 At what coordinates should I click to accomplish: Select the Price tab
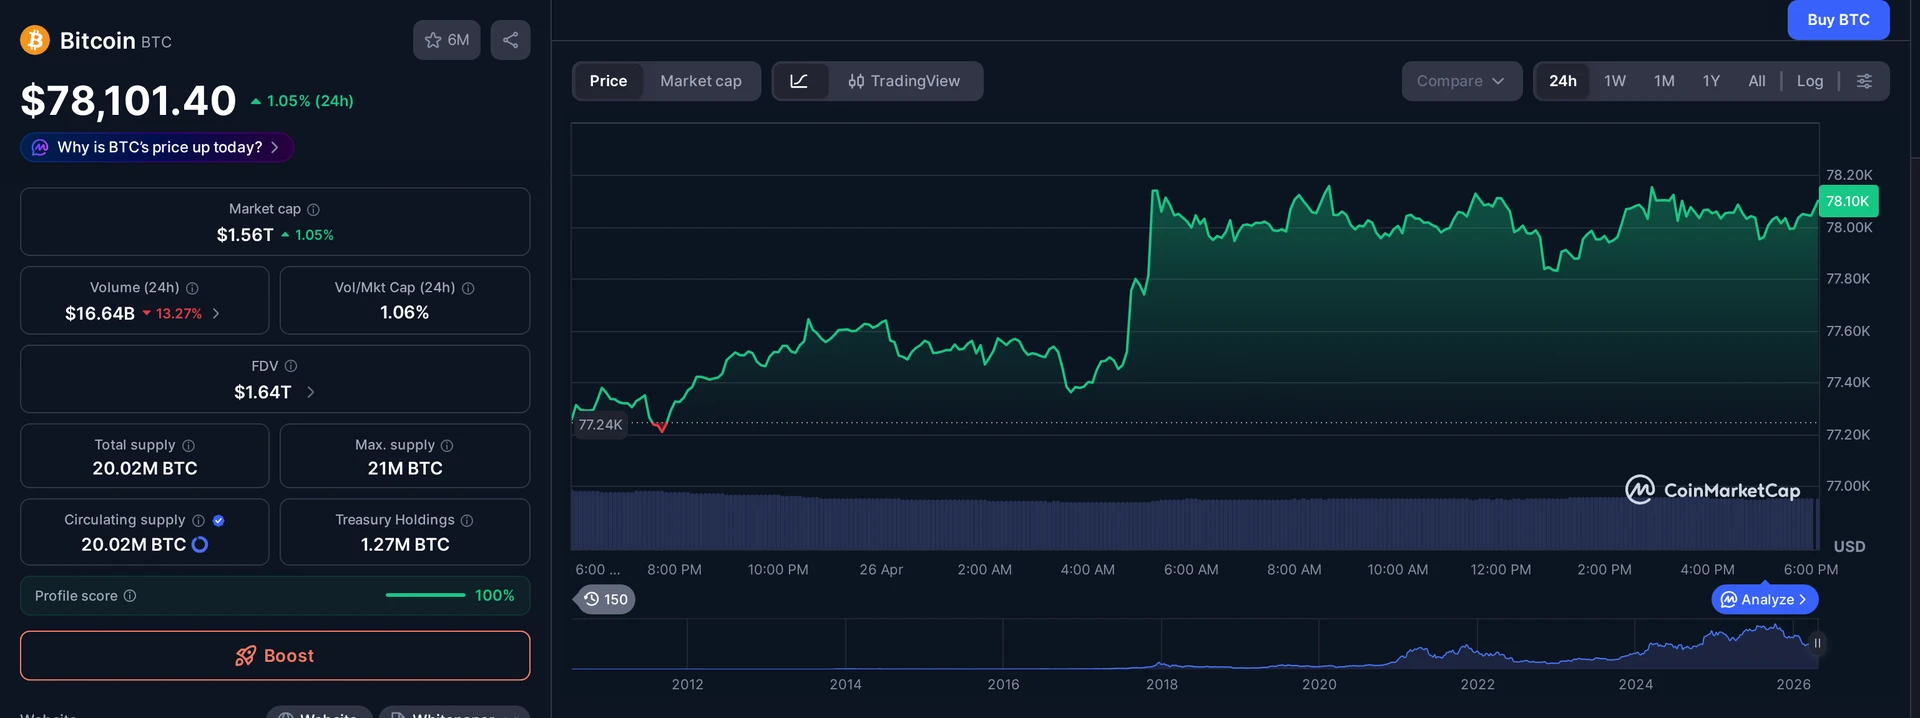click(x=608, y=81)
